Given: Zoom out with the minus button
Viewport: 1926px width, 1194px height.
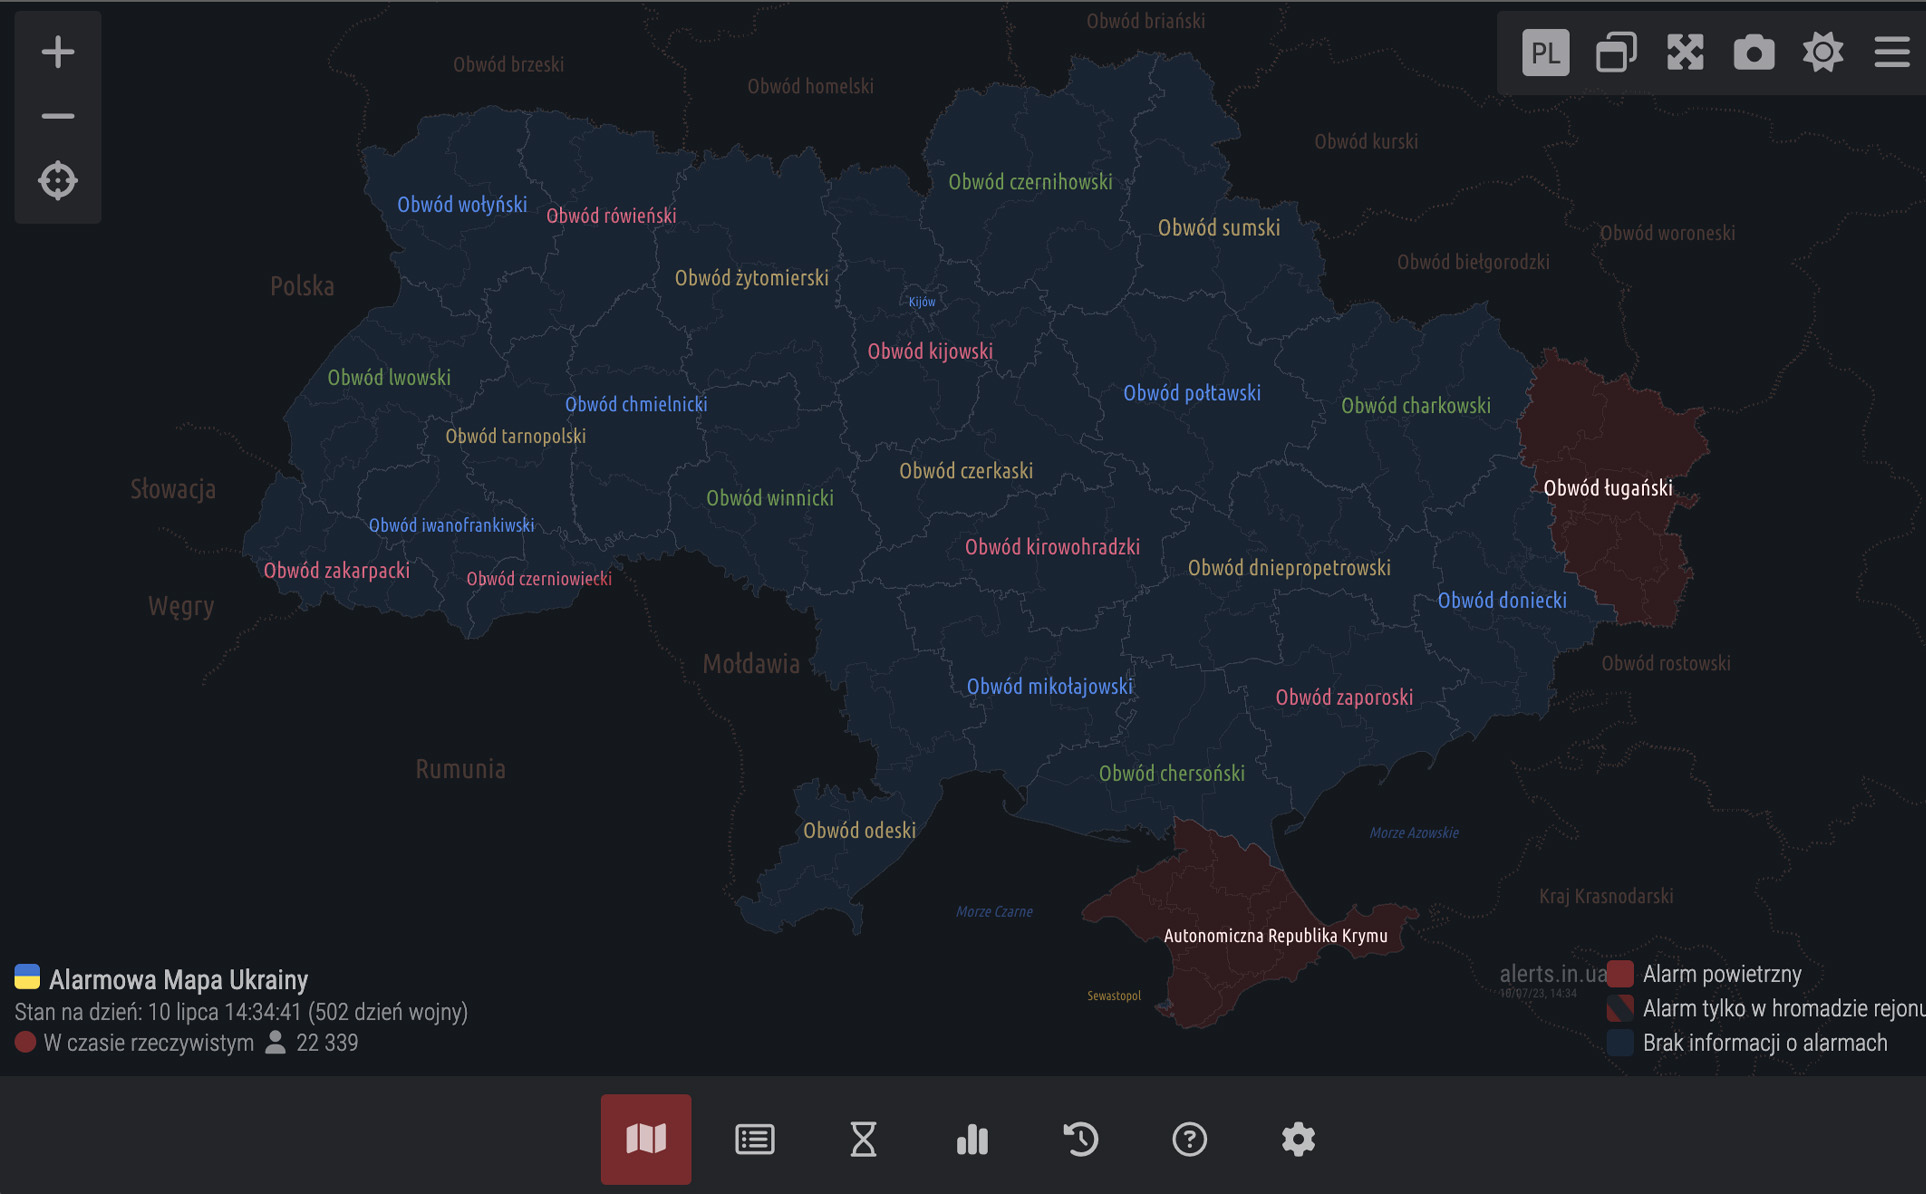Looking at the screenshot, I should (58, 116).
